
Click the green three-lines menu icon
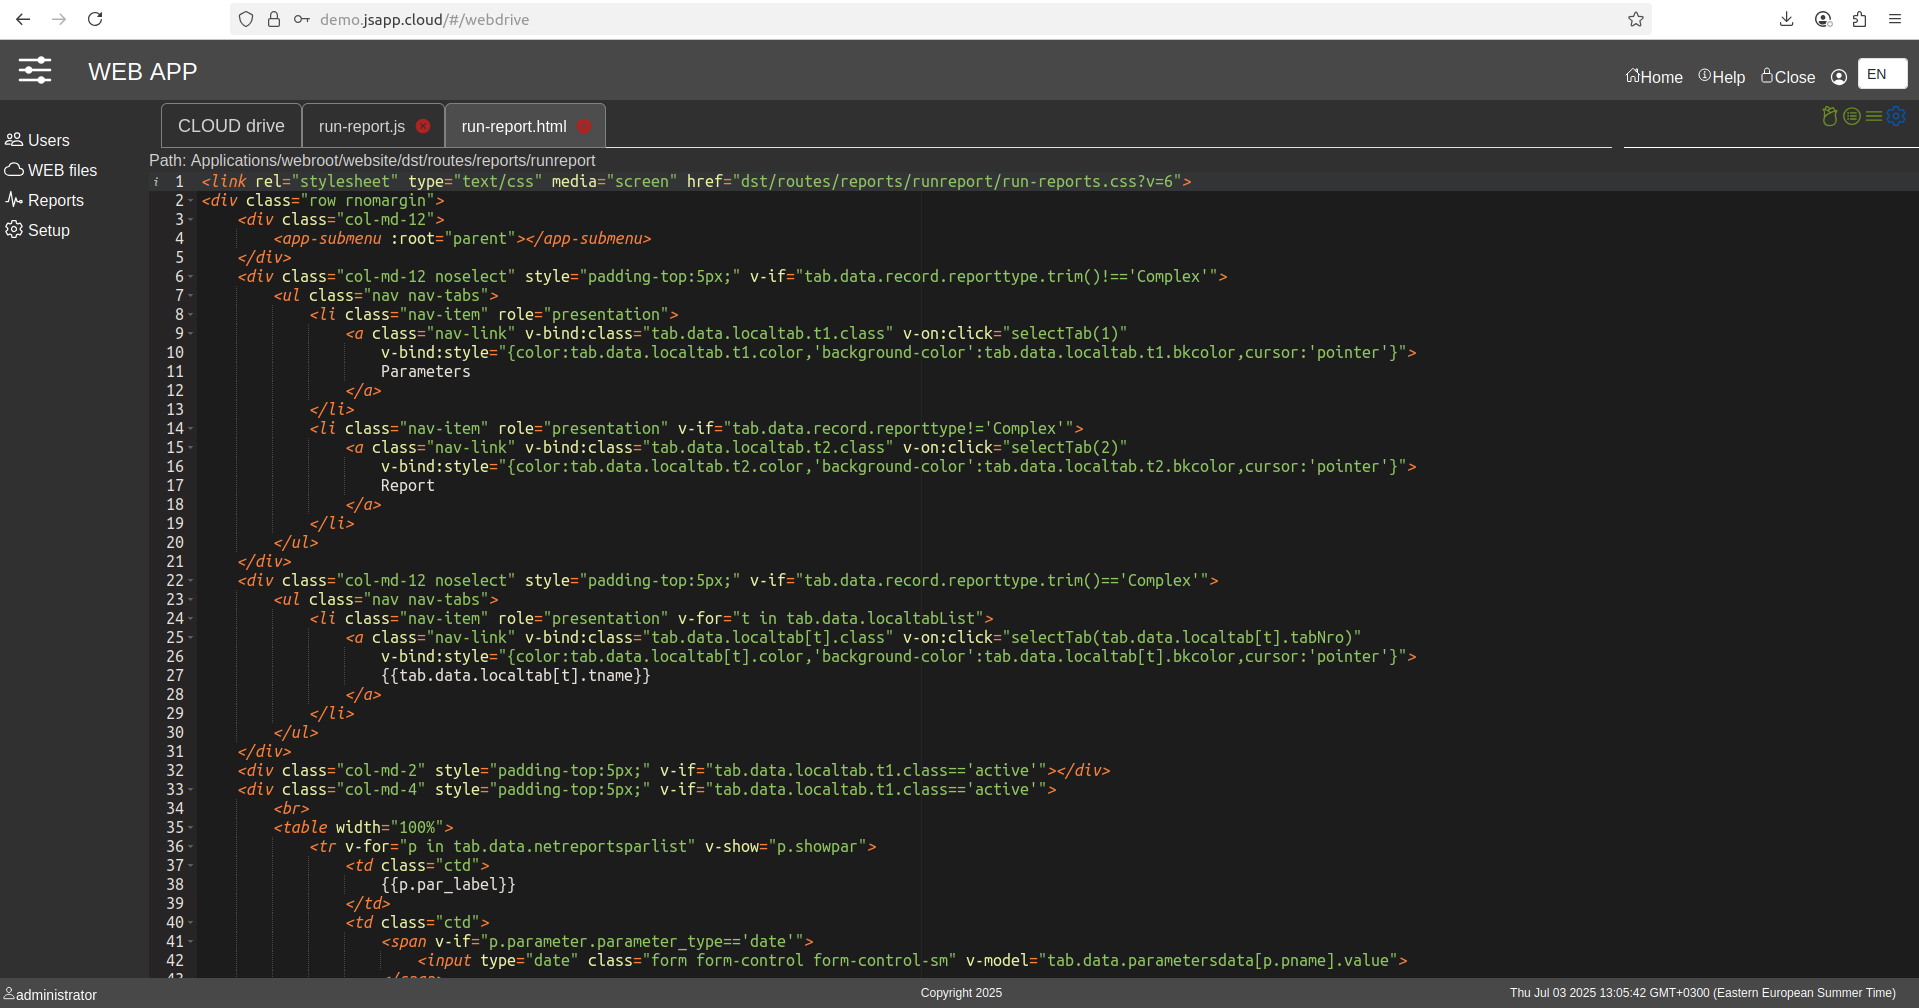tap(1874, 116)
